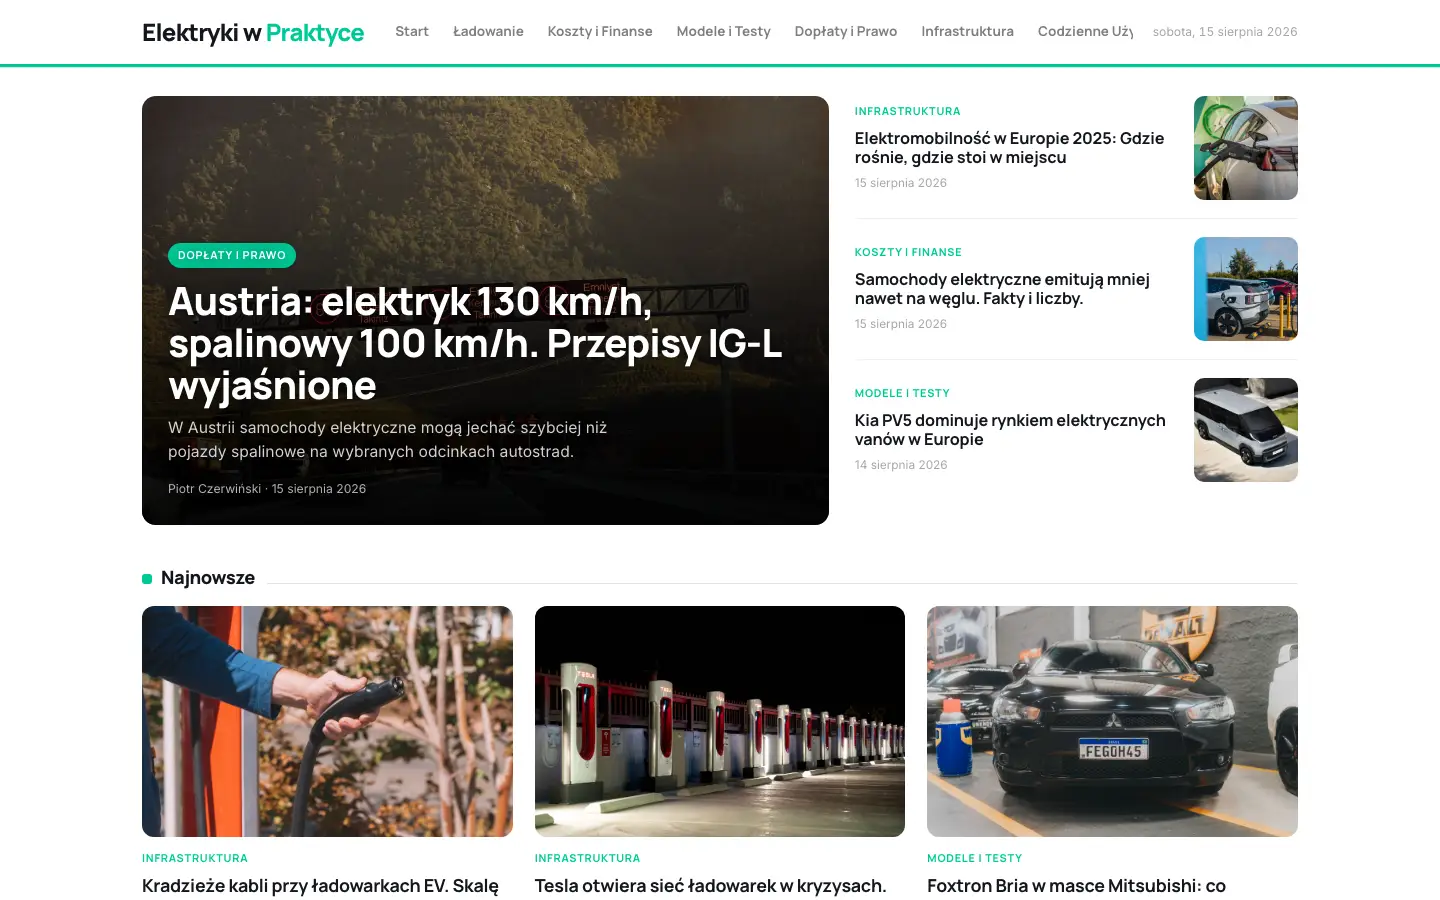Open thumbnail of car at yellow charger

1246,289
